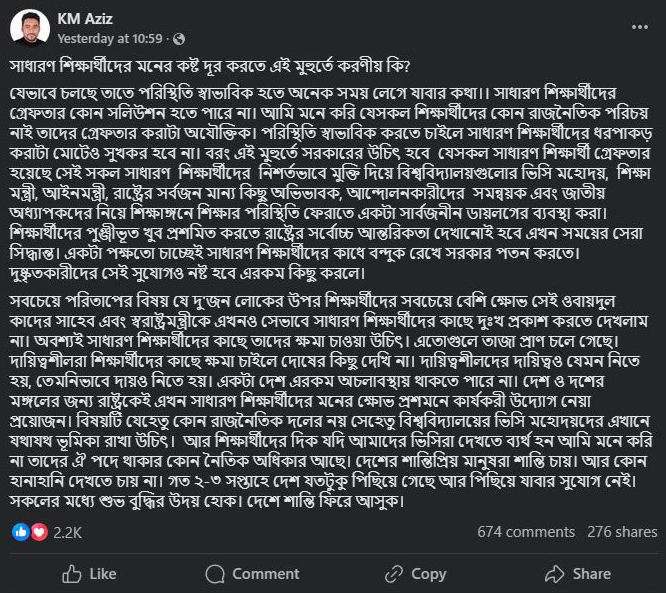Viewport: 666px width, 593px height.
Task: Open KM Aziz's profile picture
Action: coord(30,28)
